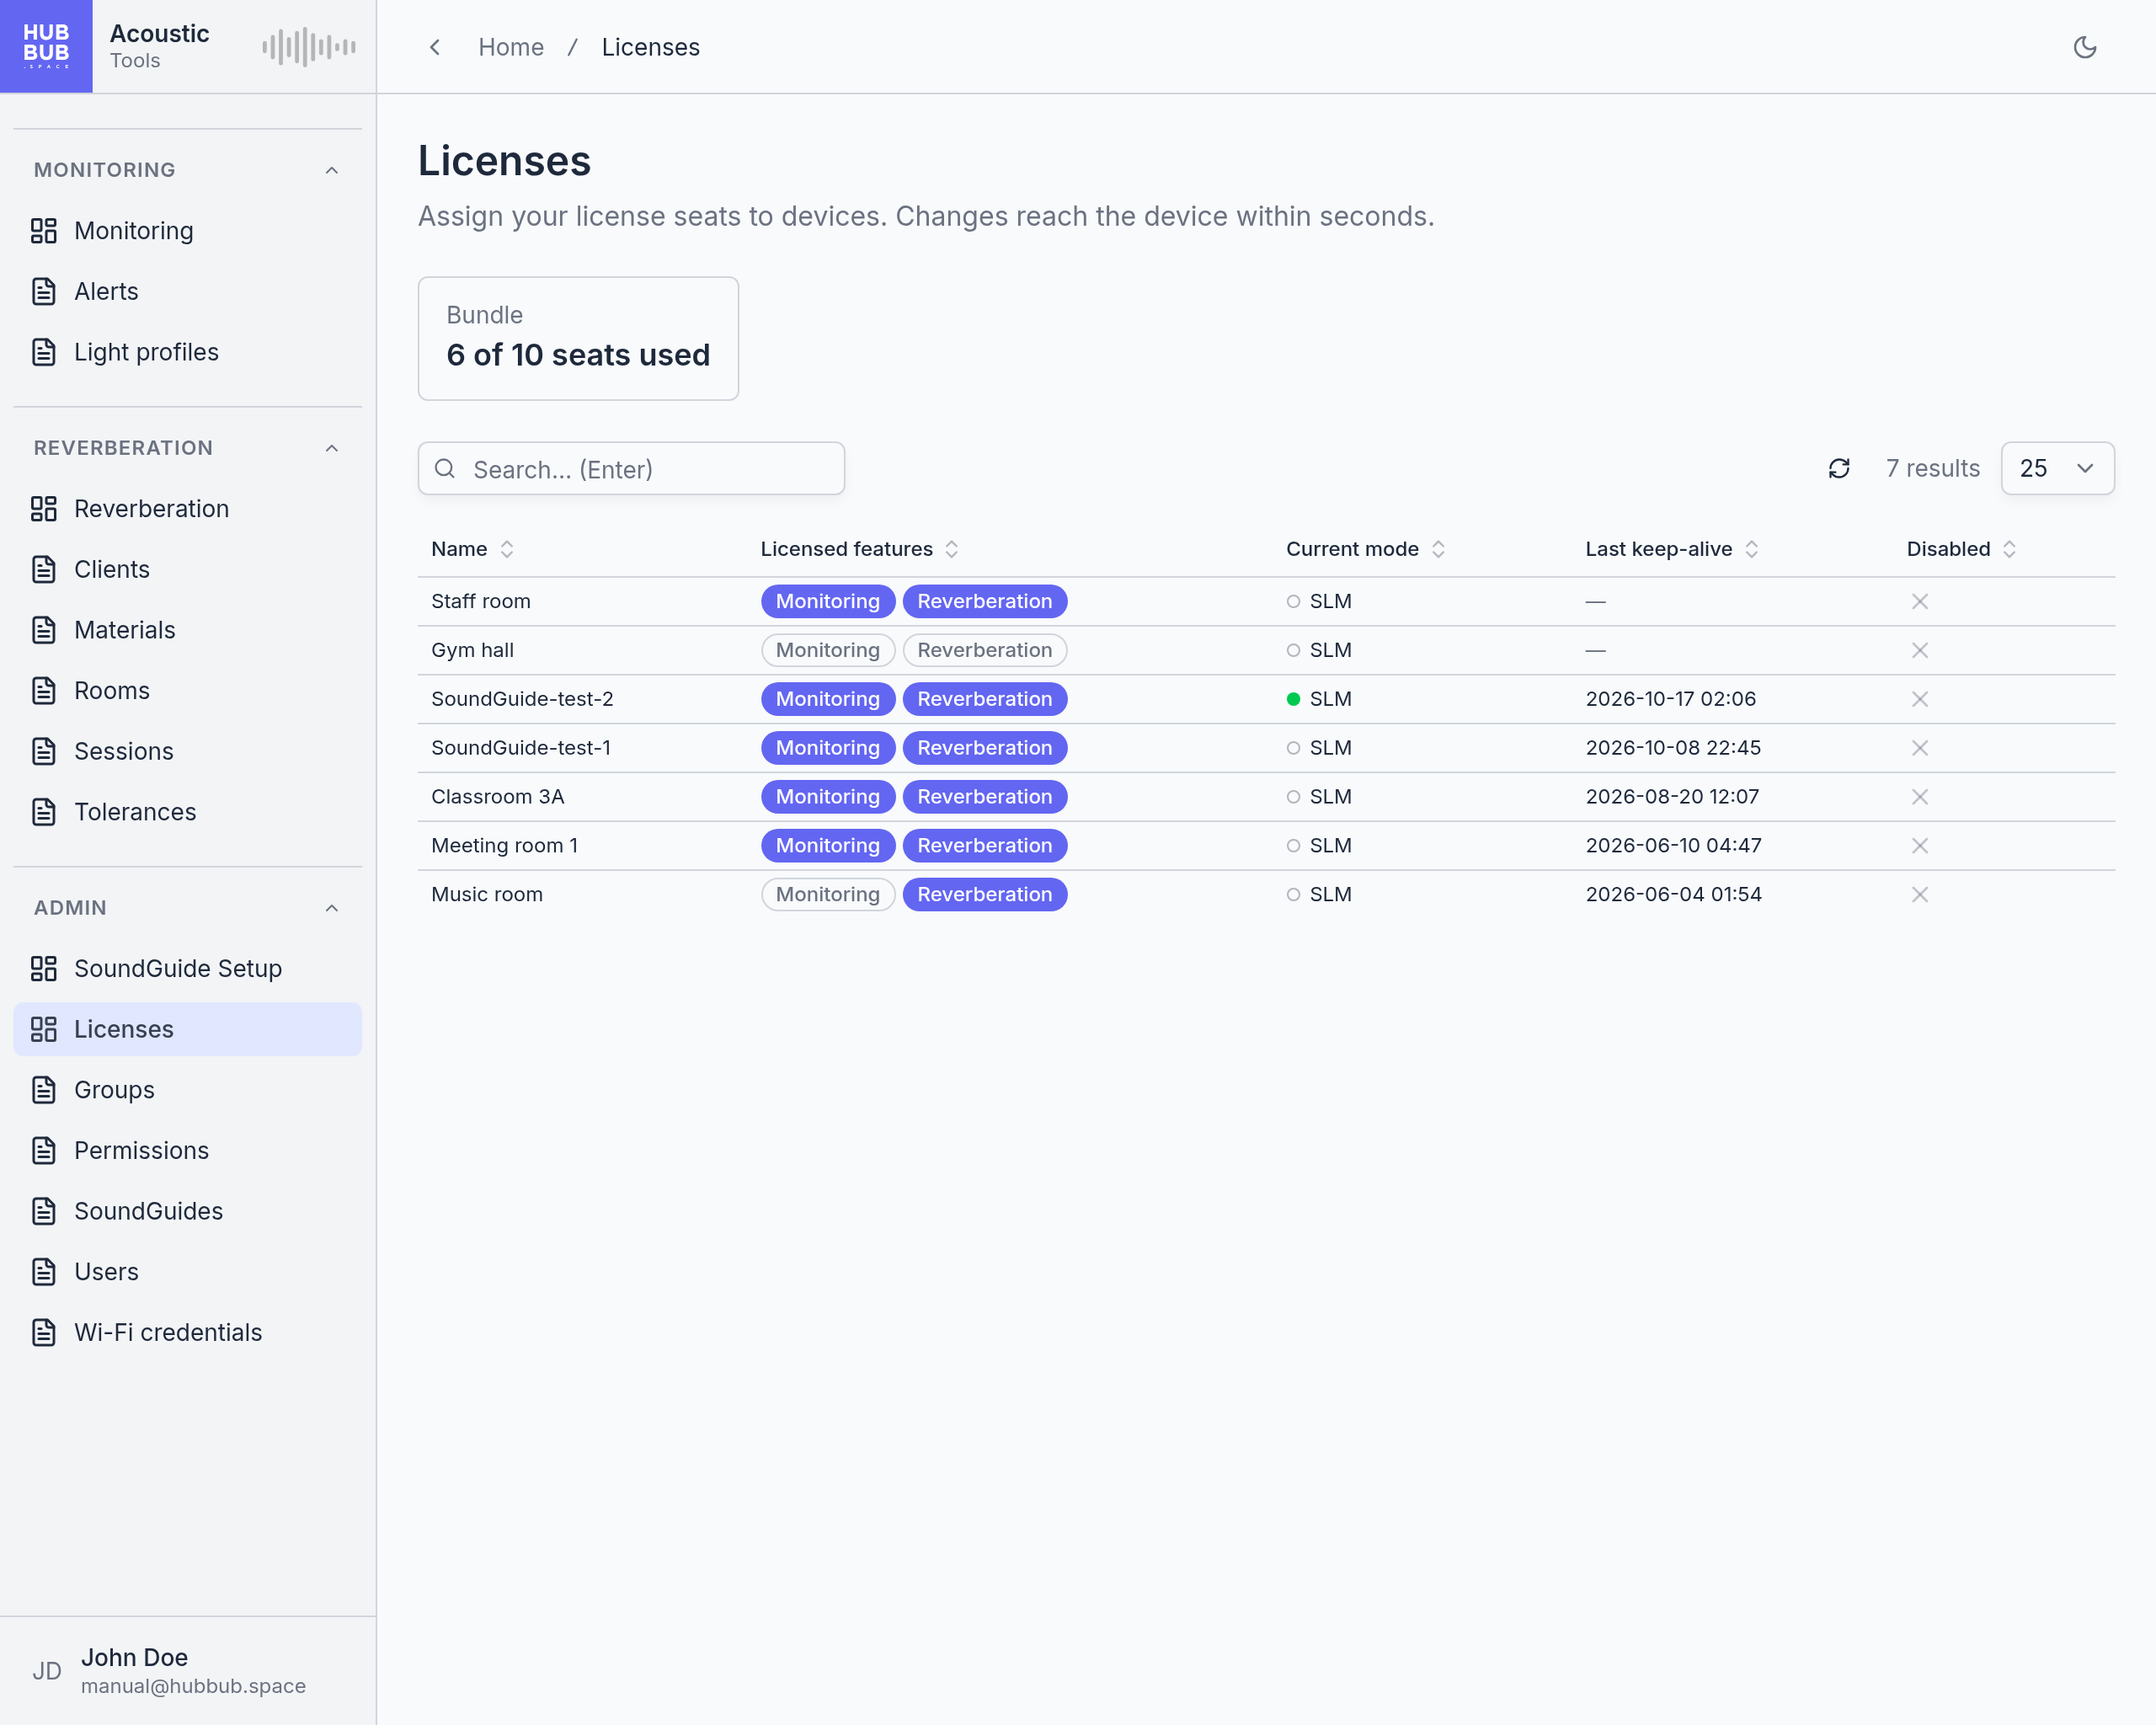Viewport: 2156px width, 1725px height.
Task: Click the refresh results icon
Action: coord(1838,468)
